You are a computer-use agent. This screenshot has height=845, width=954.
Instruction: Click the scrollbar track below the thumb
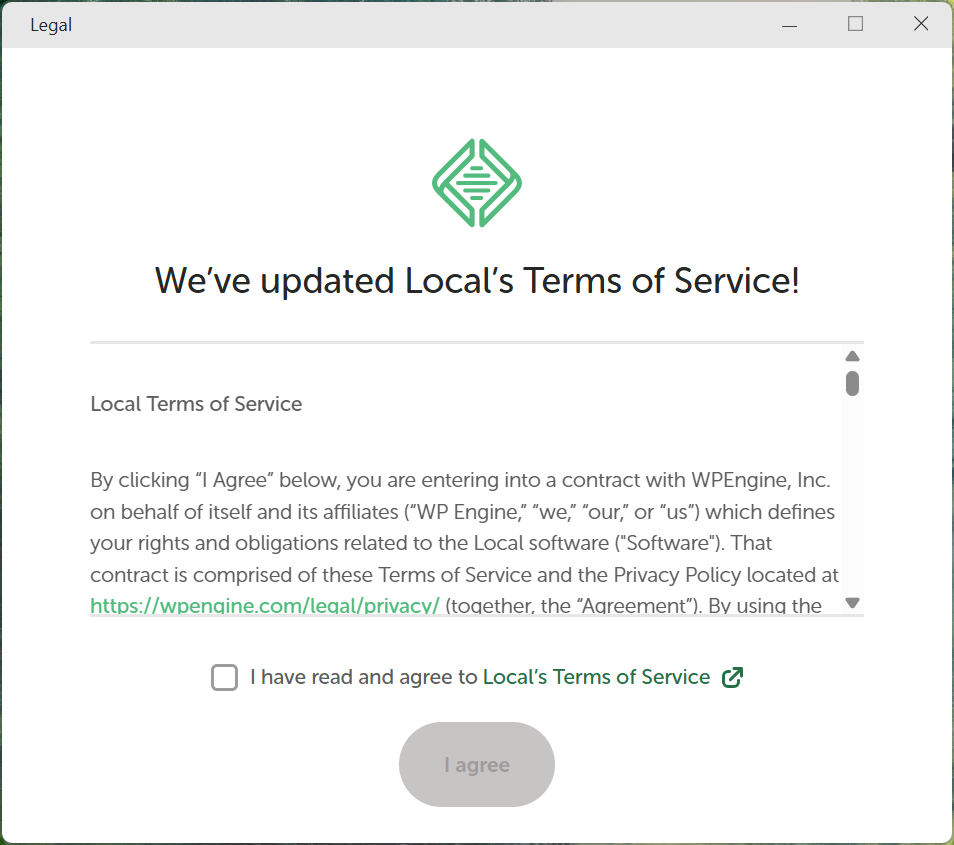pyautogui.click(x=852, y=500)
